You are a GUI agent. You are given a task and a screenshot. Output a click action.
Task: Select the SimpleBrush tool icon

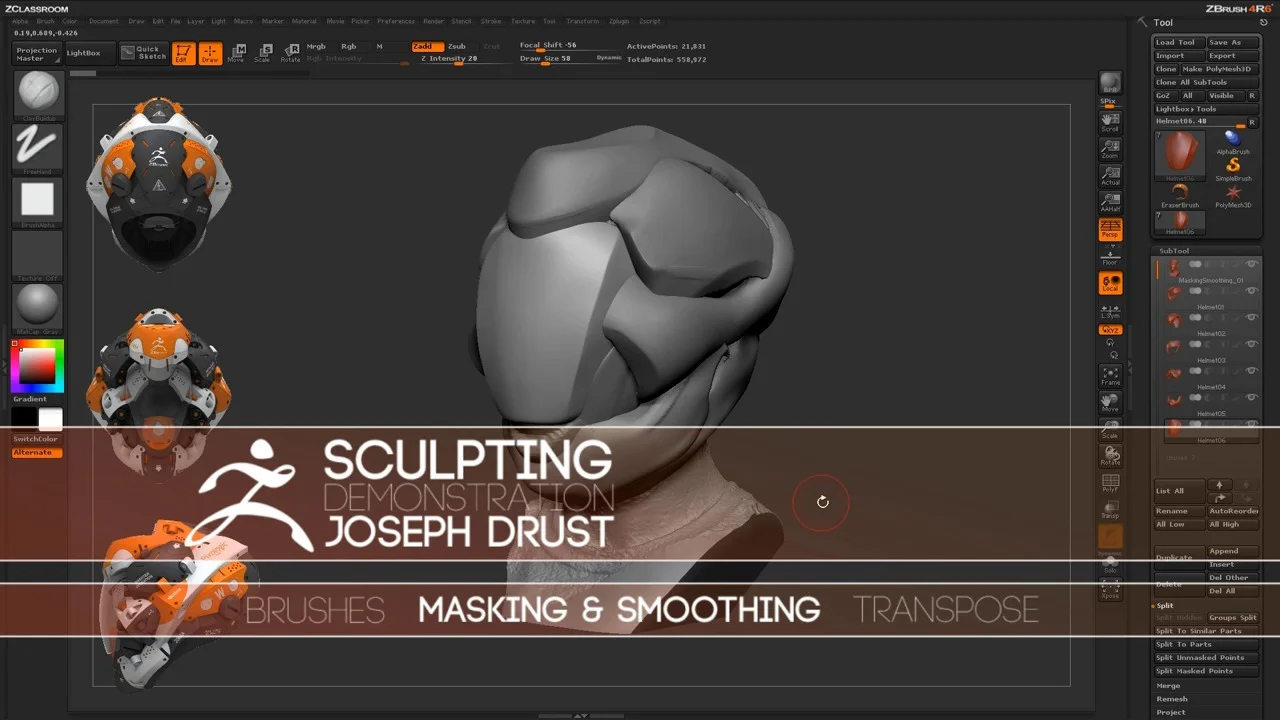[1233, 168]
